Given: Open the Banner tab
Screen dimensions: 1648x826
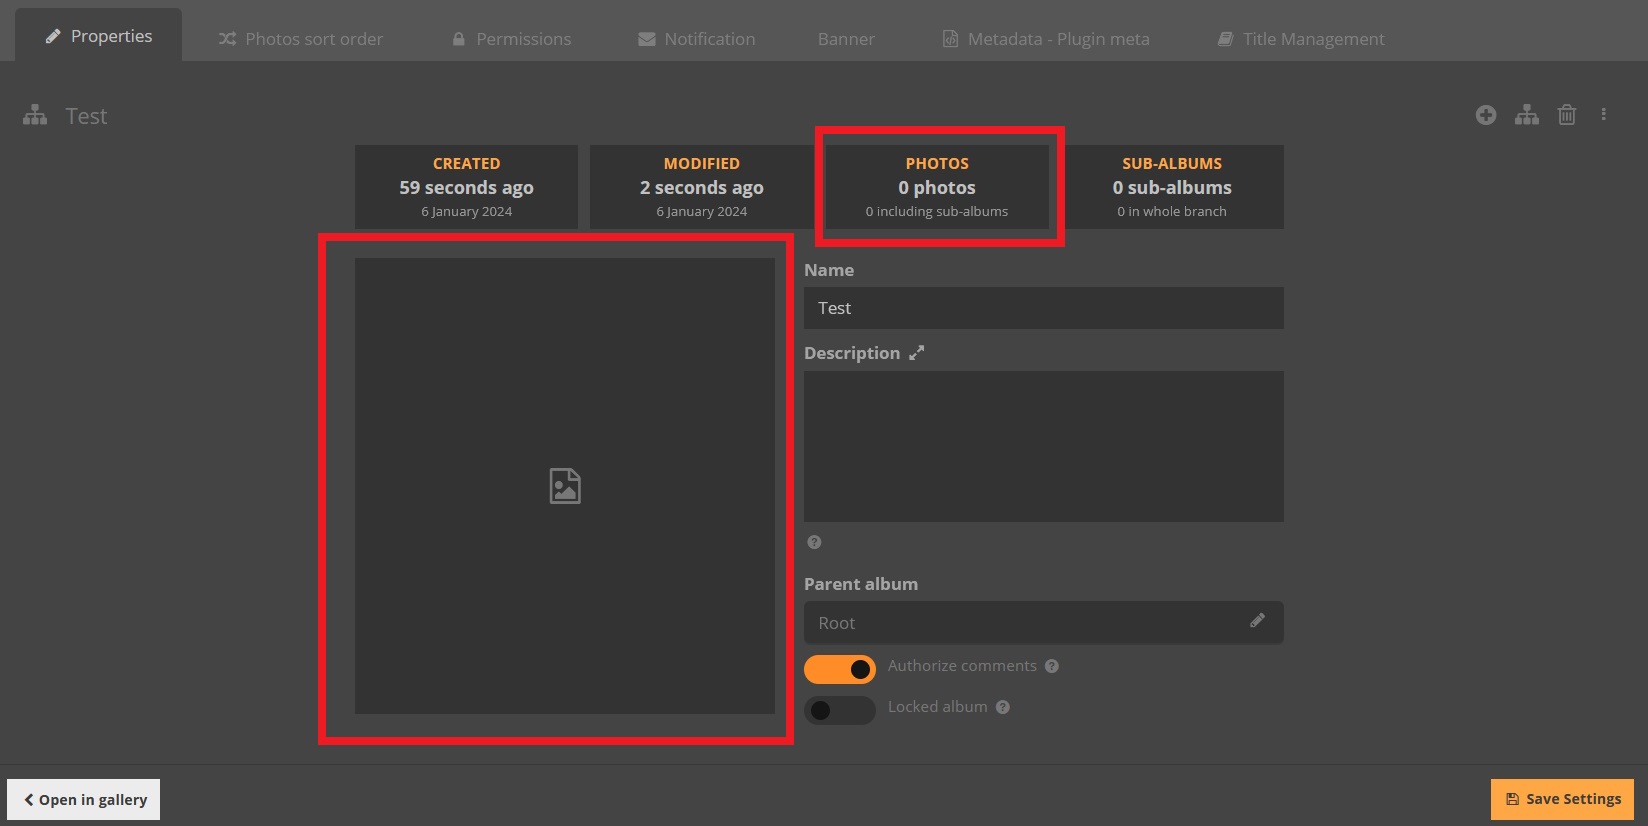Looking at the screenshot, I should pos(846,39).
